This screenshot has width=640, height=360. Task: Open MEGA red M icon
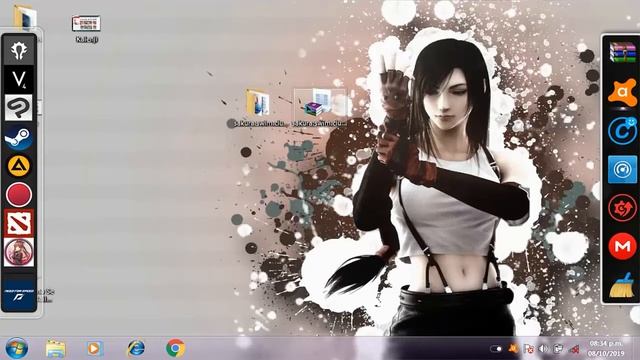pos(622,246)
